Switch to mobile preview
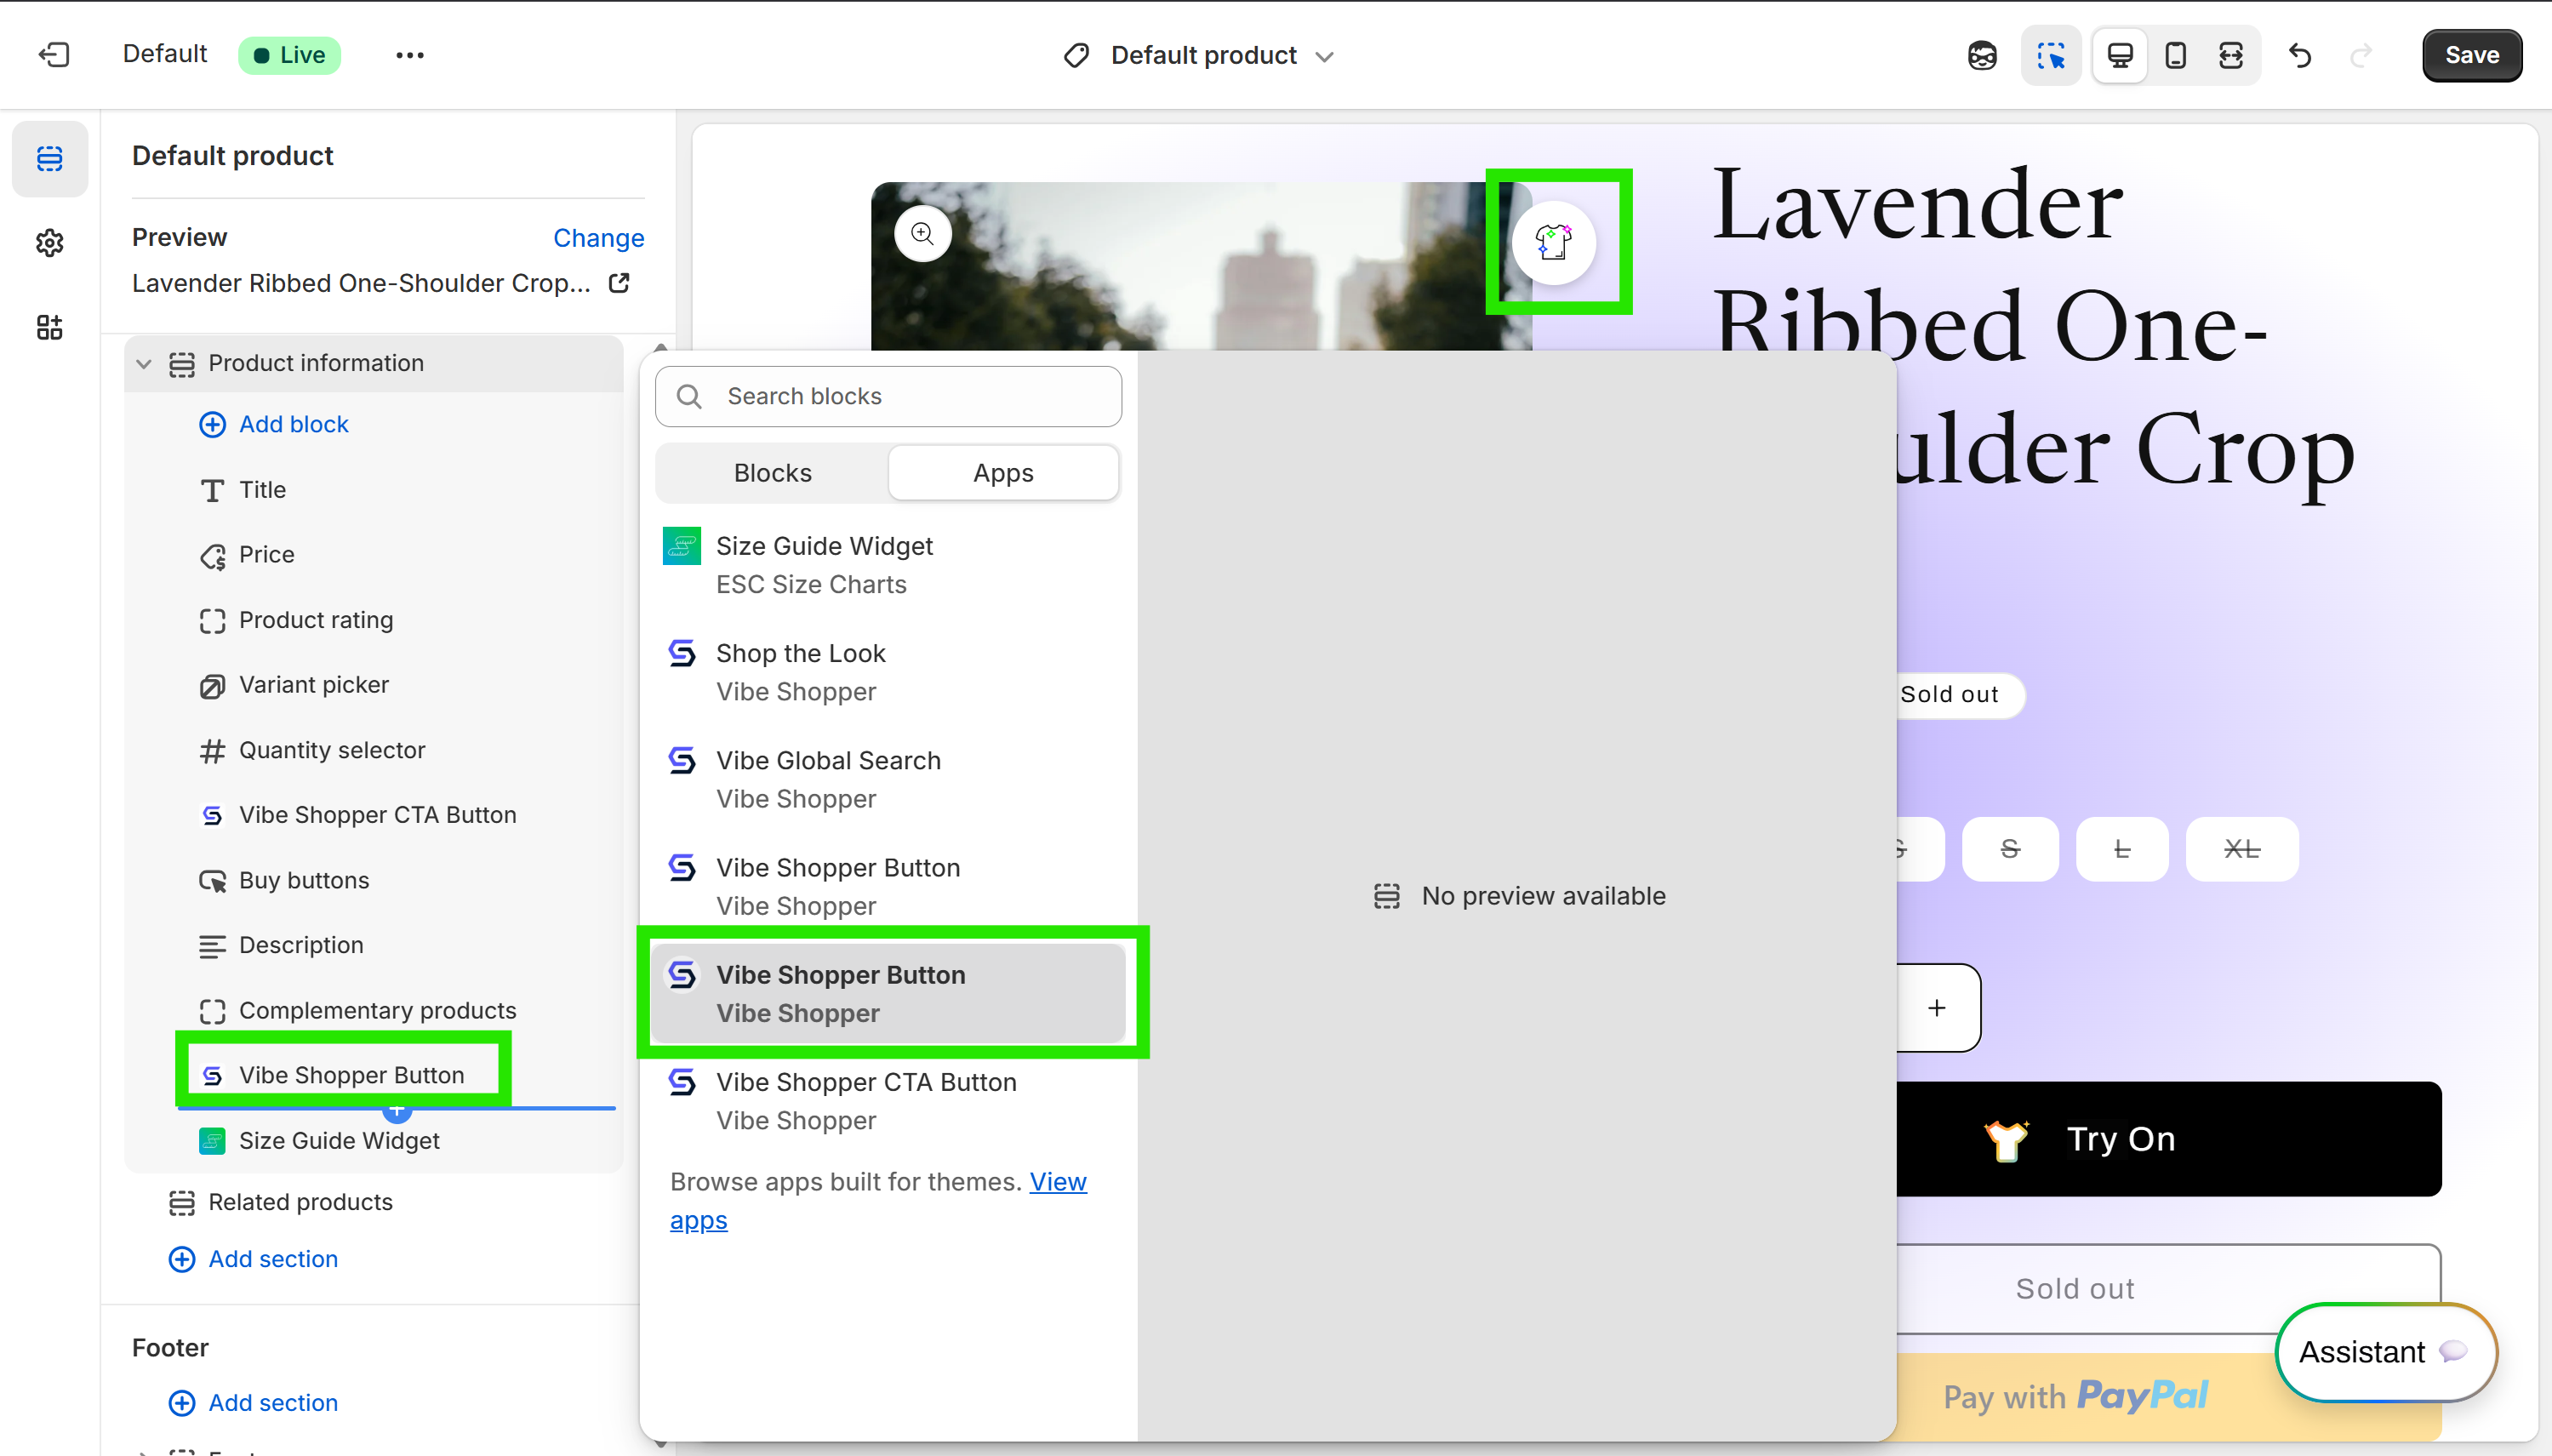Image resolution: width=2552 pixels, height=1456 pixels. pos(2176,55)
